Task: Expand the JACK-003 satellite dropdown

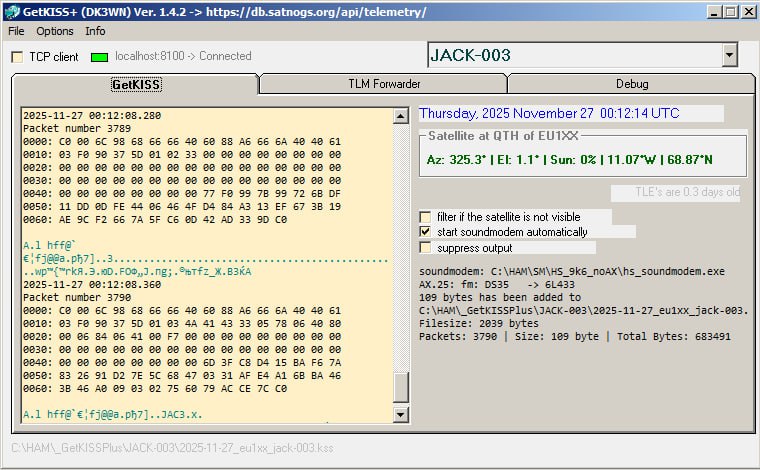Action: pos(729,56)
